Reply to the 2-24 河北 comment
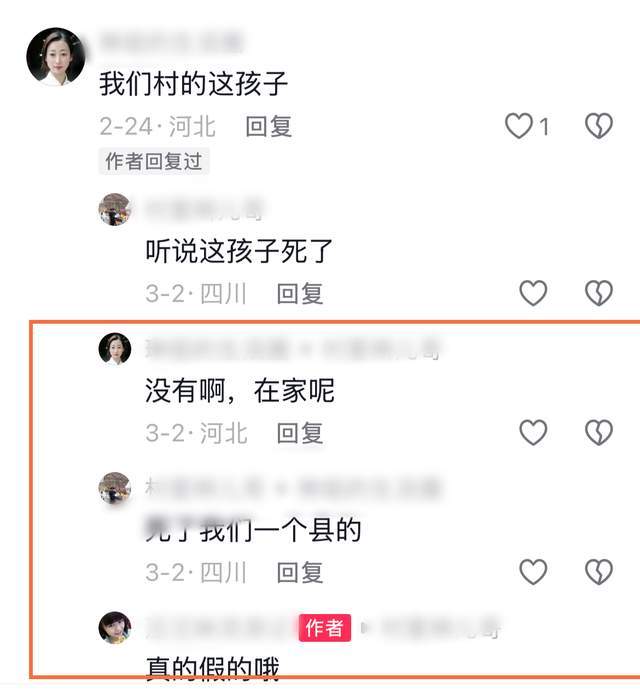640x689 pixels. (x=269, y=127)
